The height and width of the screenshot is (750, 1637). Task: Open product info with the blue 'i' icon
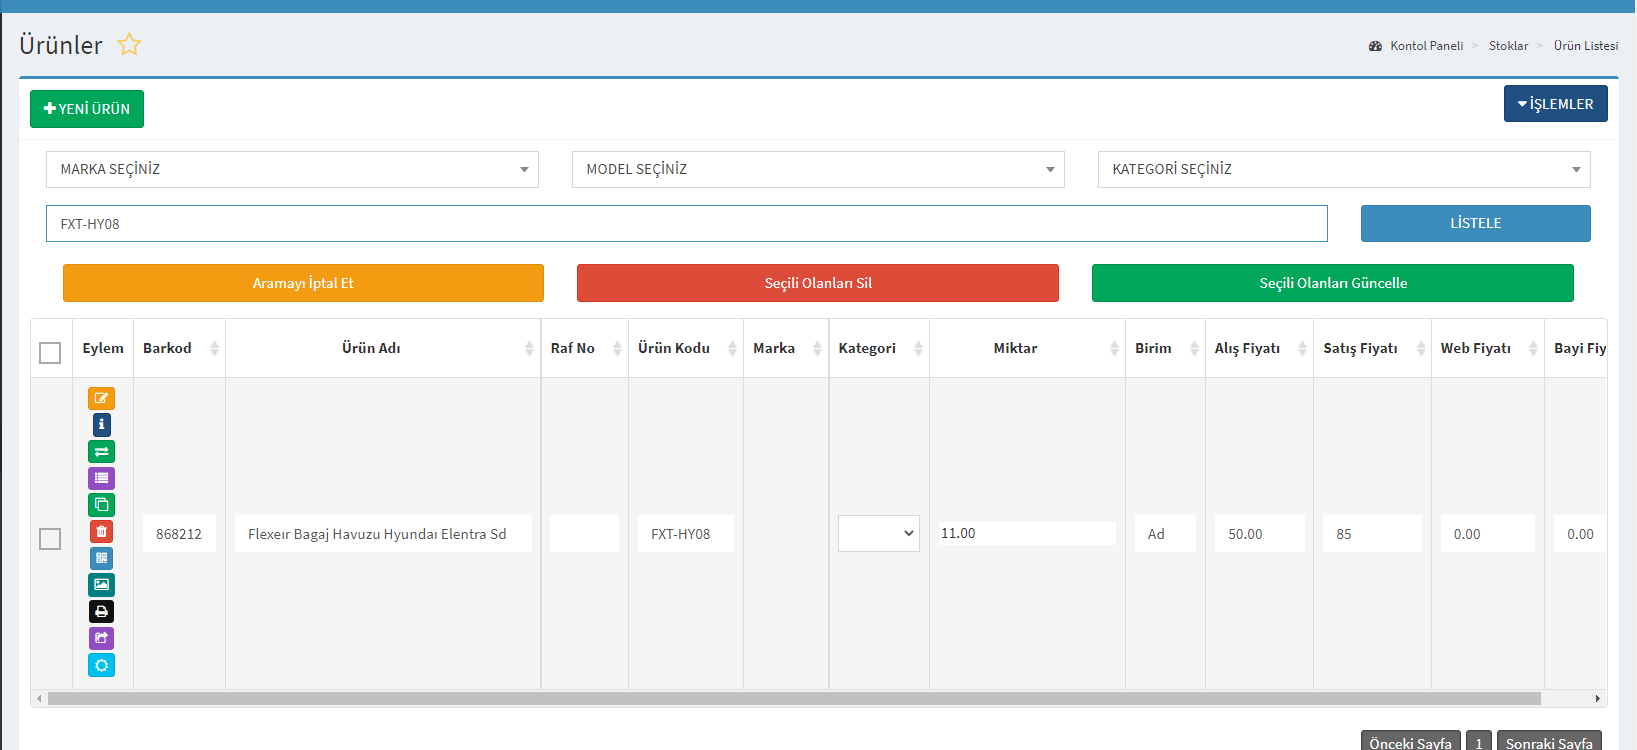pos(101,425)
